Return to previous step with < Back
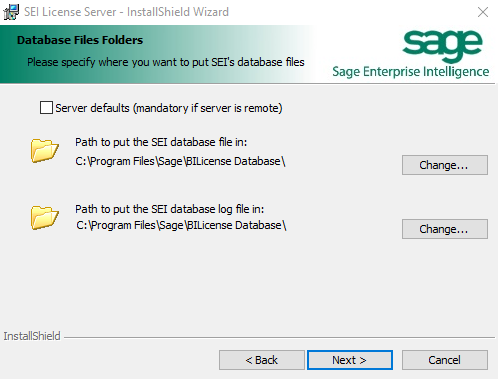The height and width of the screenshot is (379, 498). point(262,360)
